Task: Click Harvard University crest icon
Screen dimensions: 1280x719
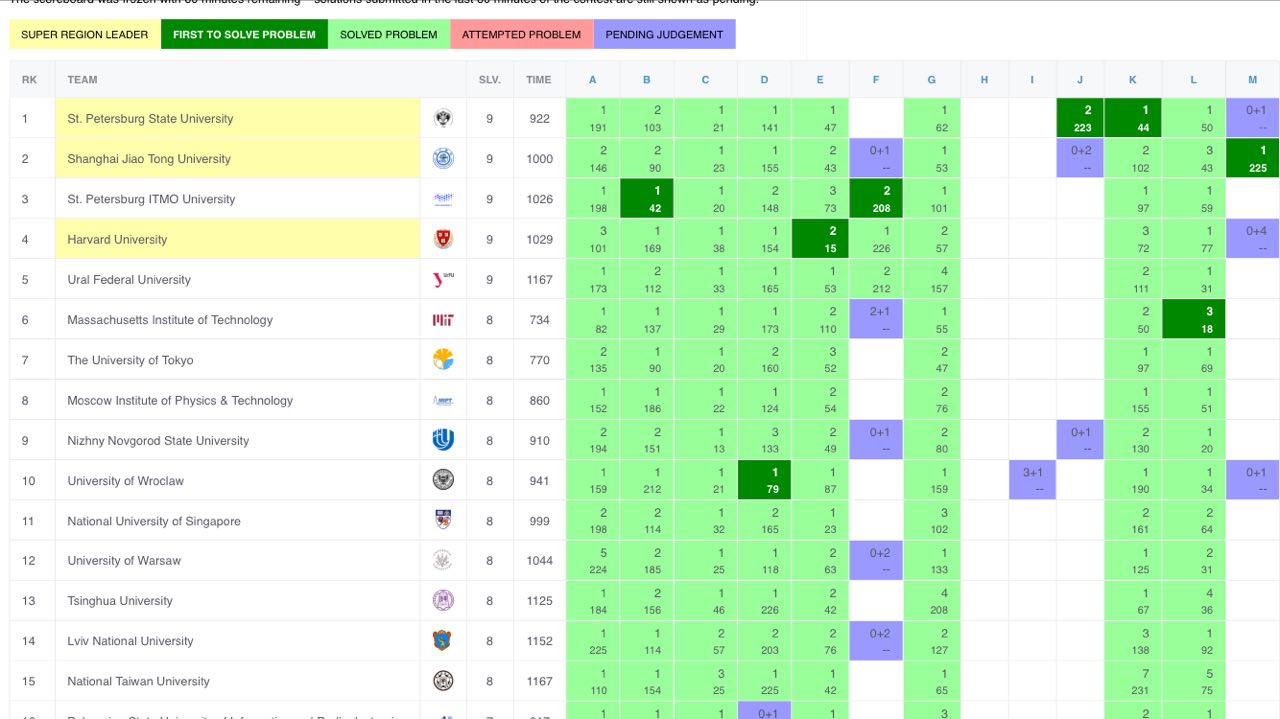Action: (x=443, y=239)
